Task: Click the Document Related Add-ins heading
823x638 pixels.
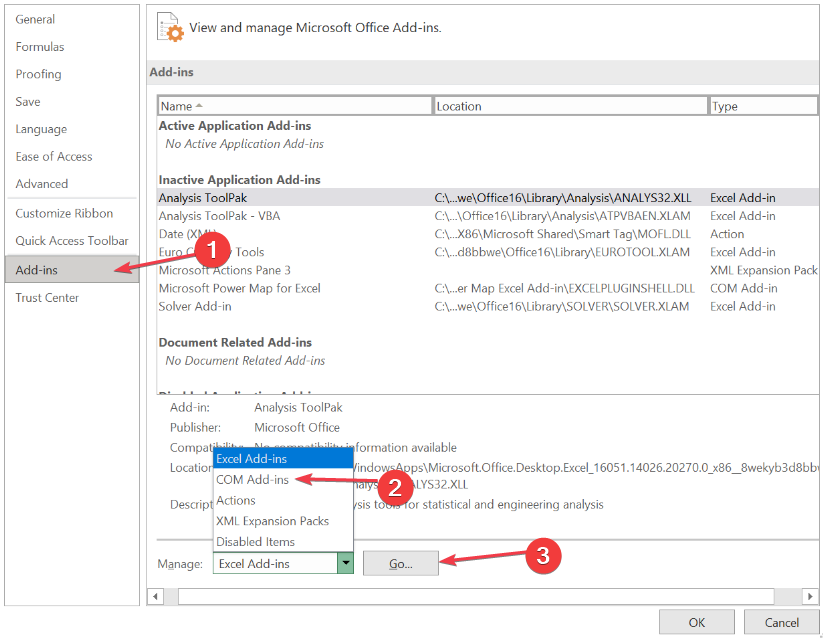Action: (235, 342)
